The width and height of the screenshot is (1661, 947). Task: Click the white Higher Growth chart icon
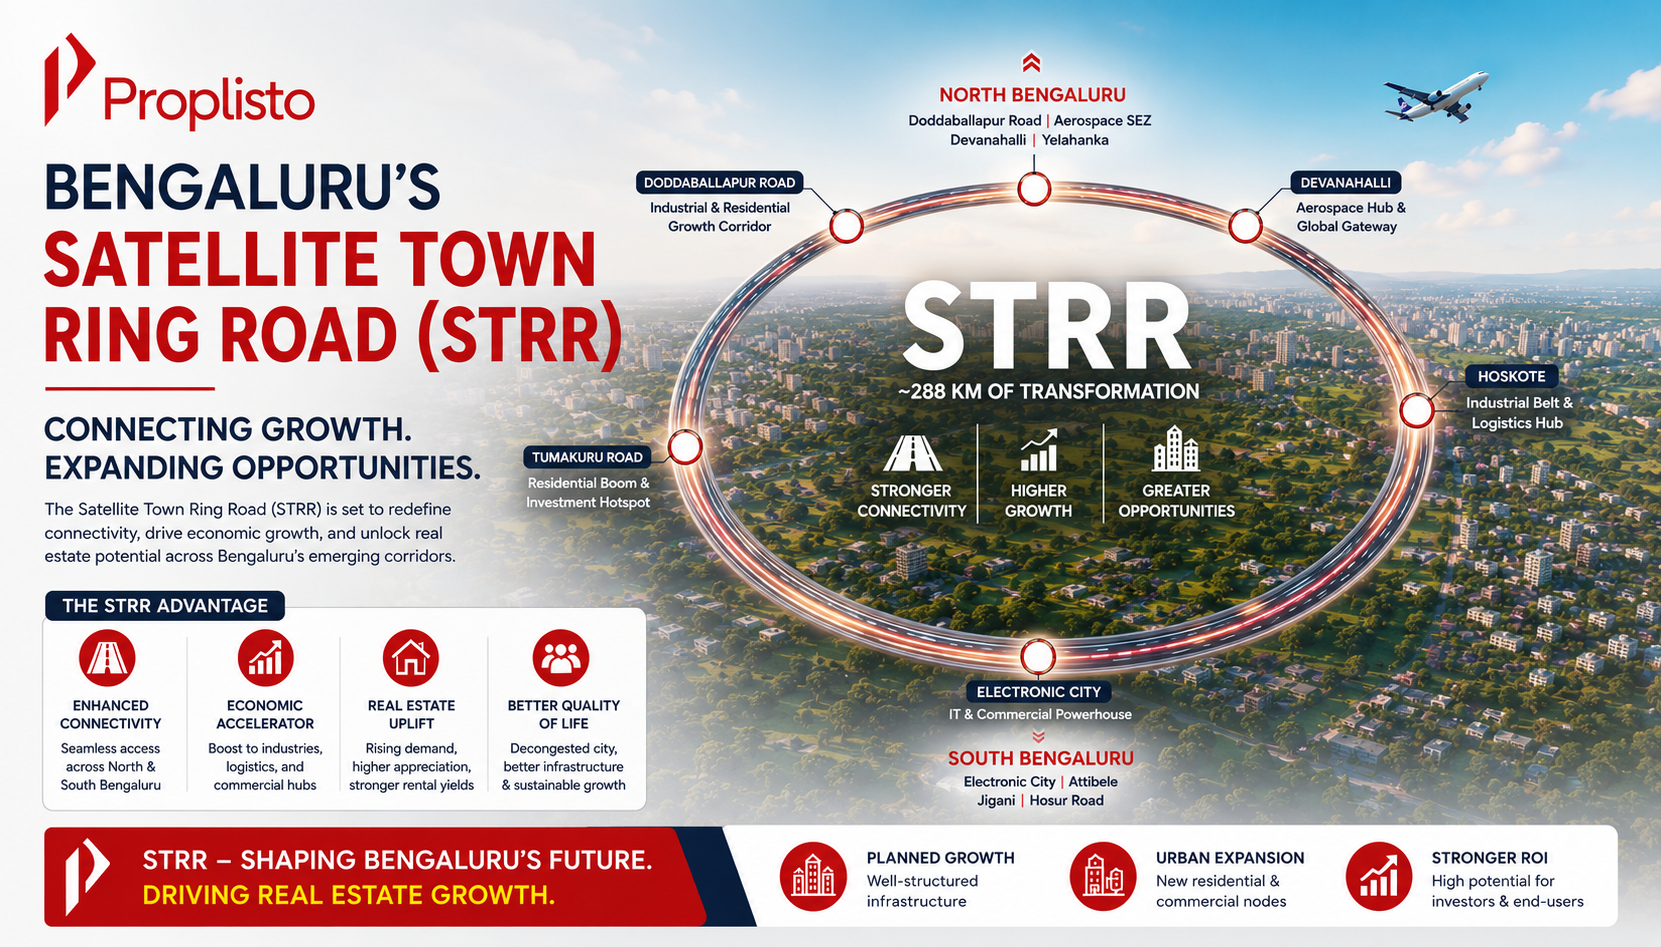(1038, 451)
